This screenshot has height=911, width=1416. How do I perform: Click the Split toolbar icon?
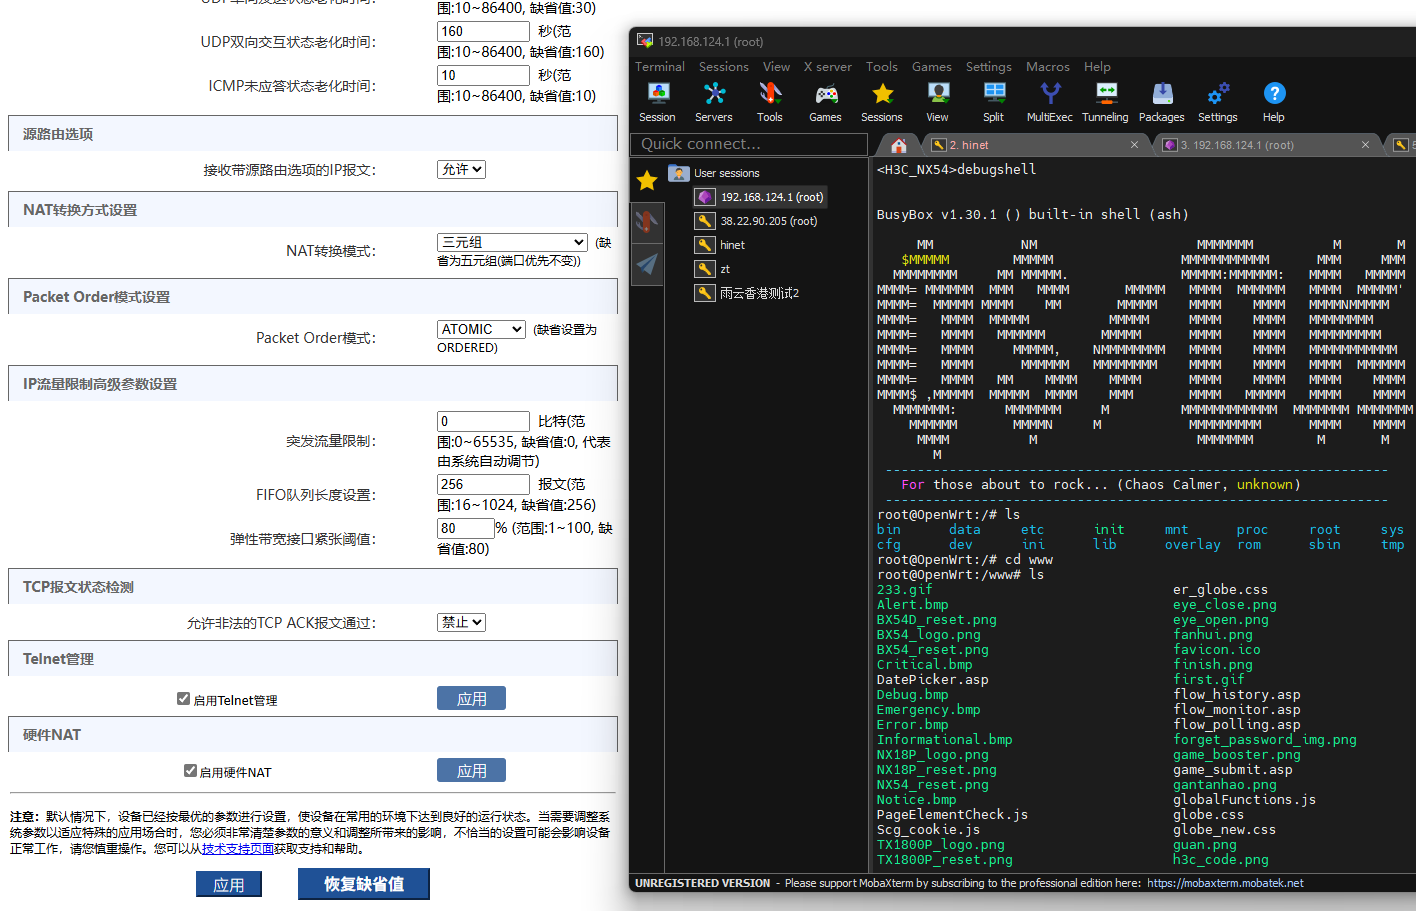[994, 94]
